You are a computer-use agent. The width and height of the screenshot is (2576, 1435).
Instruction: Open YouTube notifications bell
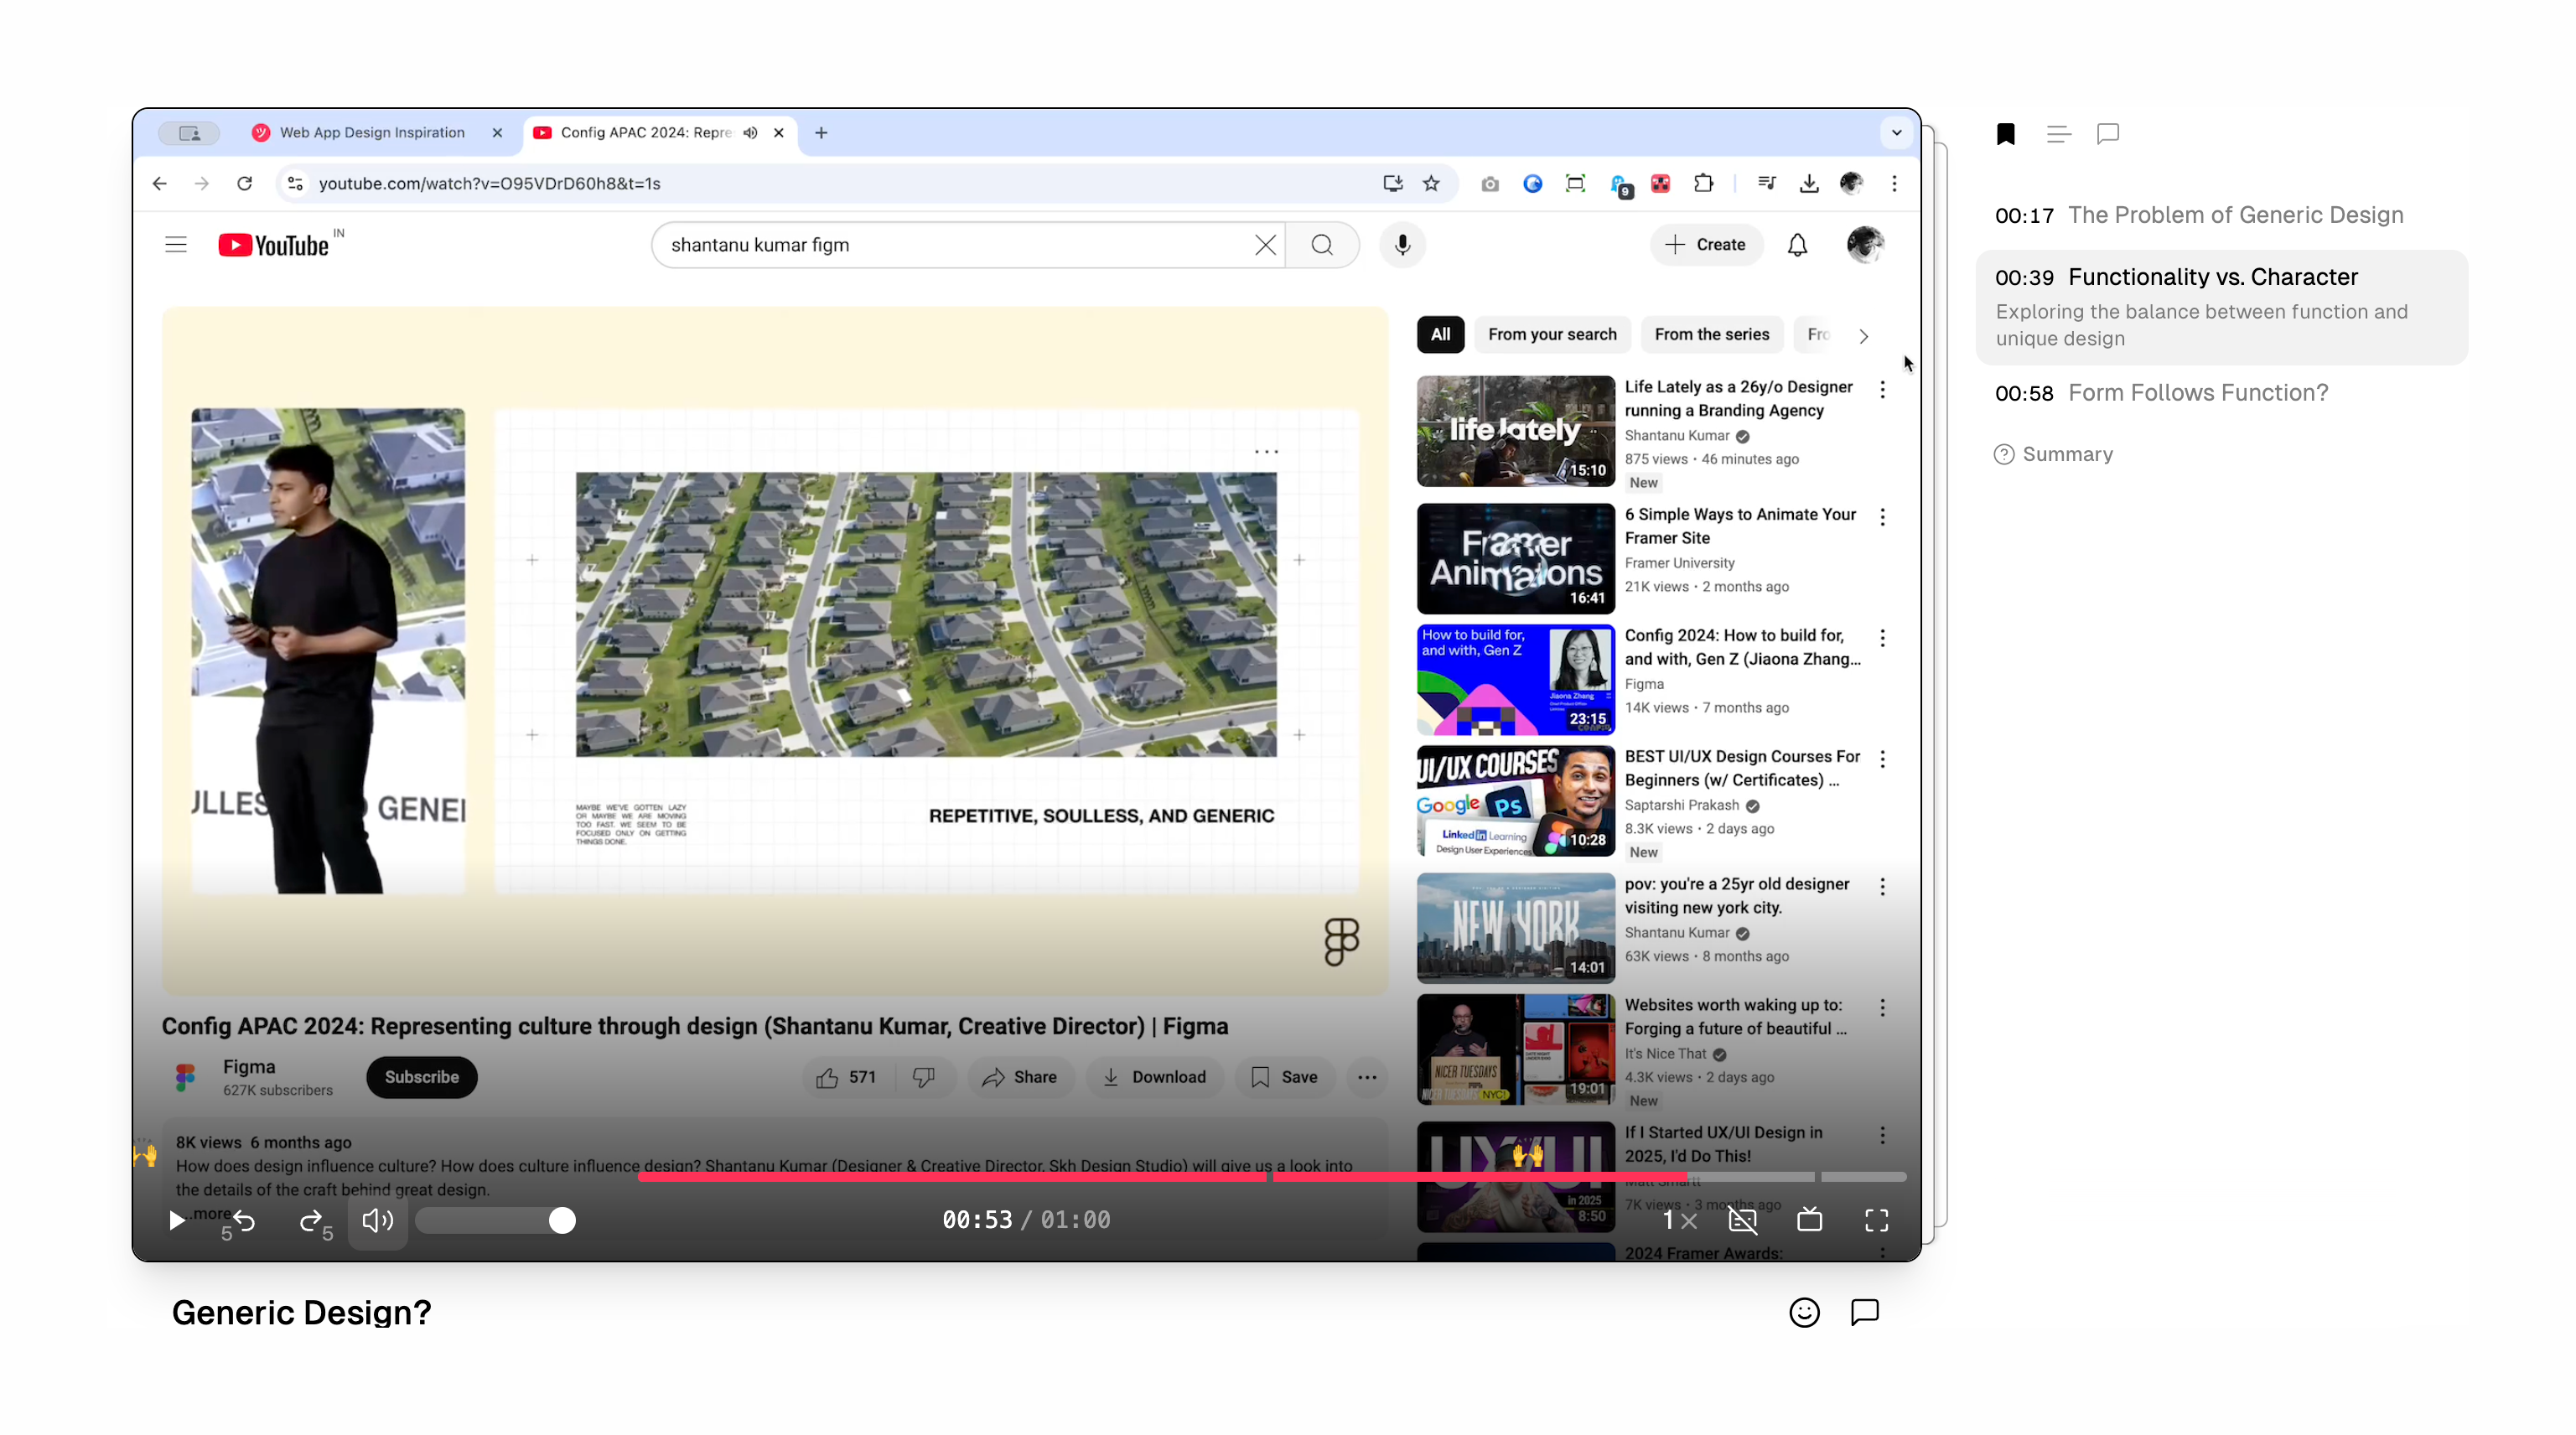coord(1797,245)
